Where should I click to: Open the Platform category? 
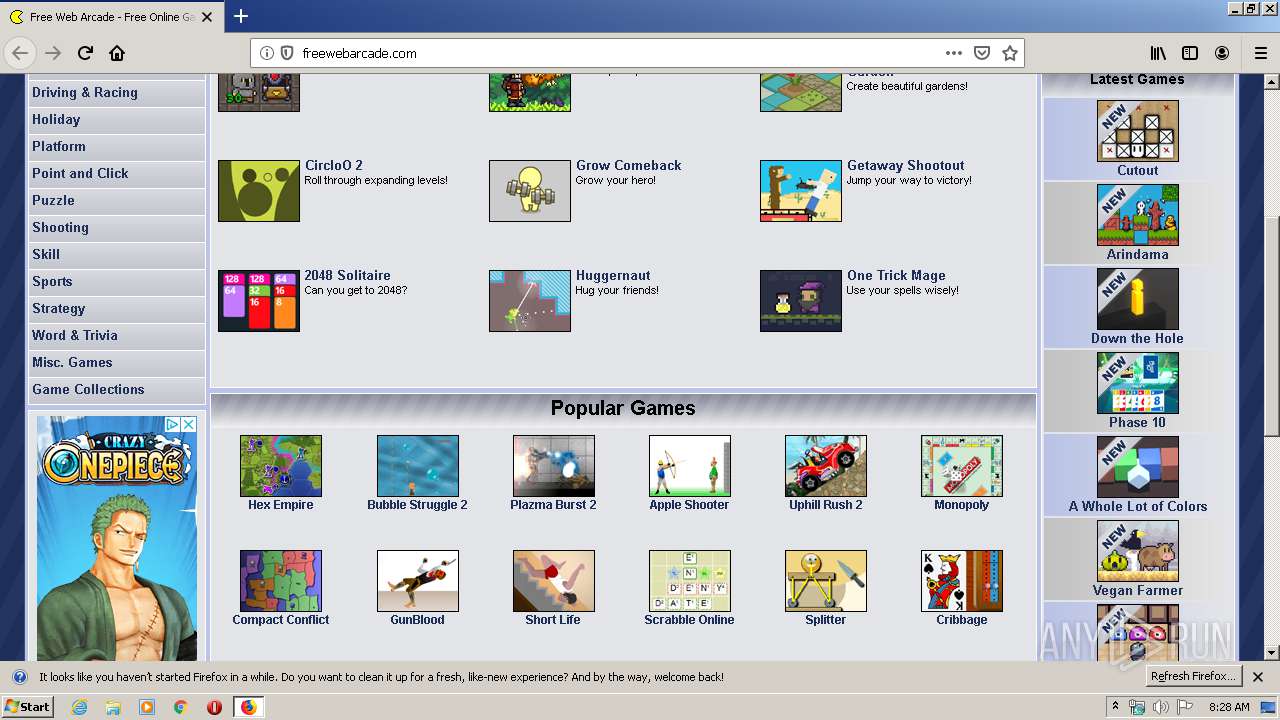click(x=116, y=147)
